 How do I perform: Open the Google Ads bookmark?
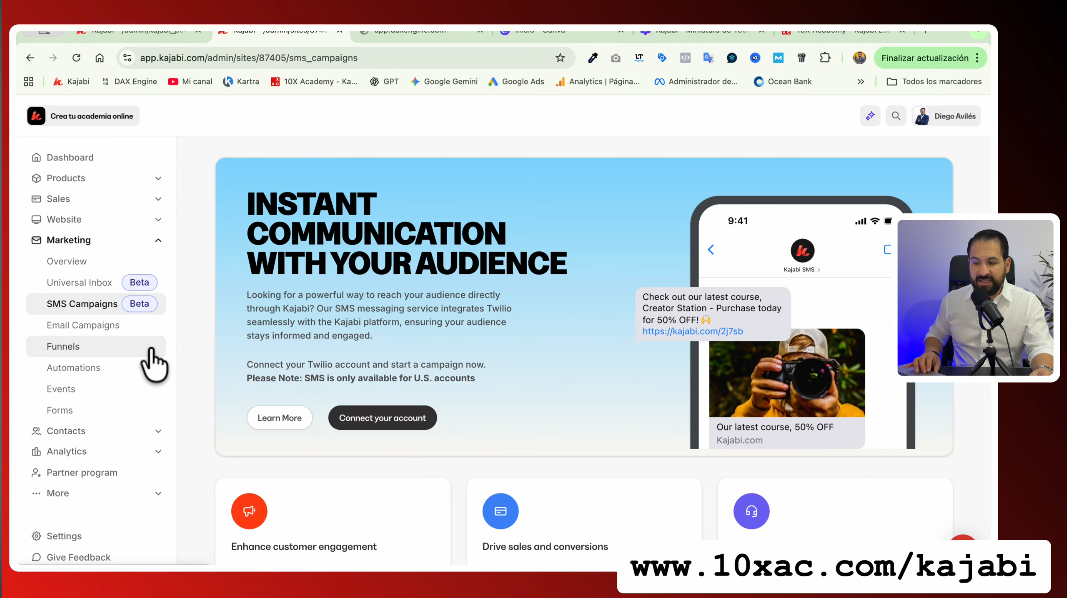click(x=516, y=82)
